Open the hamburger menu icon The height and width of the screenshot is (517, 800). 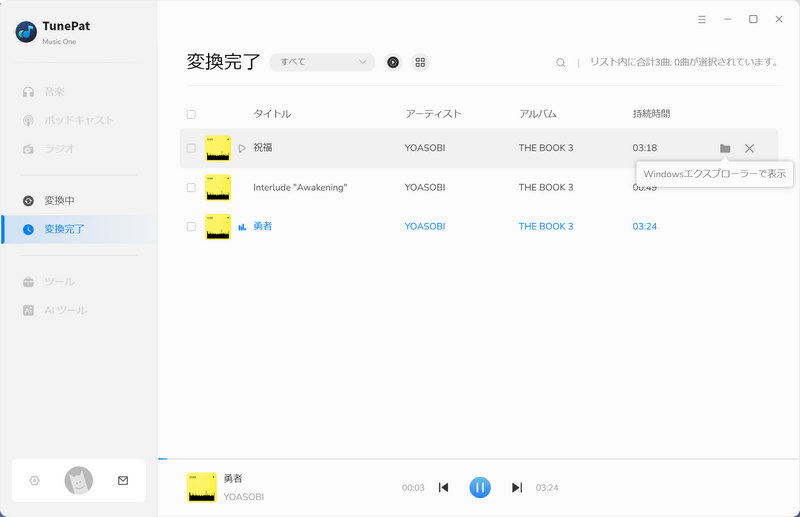702,19
